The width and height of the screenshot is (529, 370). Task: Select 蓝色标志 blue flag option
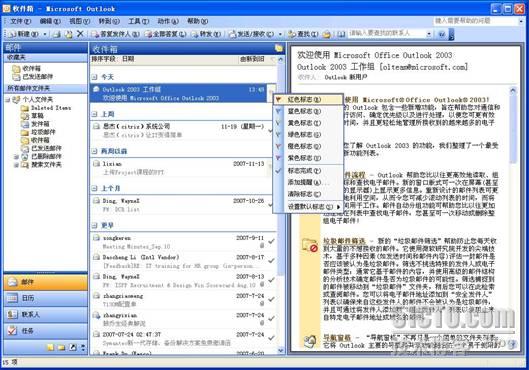point(308,111)
